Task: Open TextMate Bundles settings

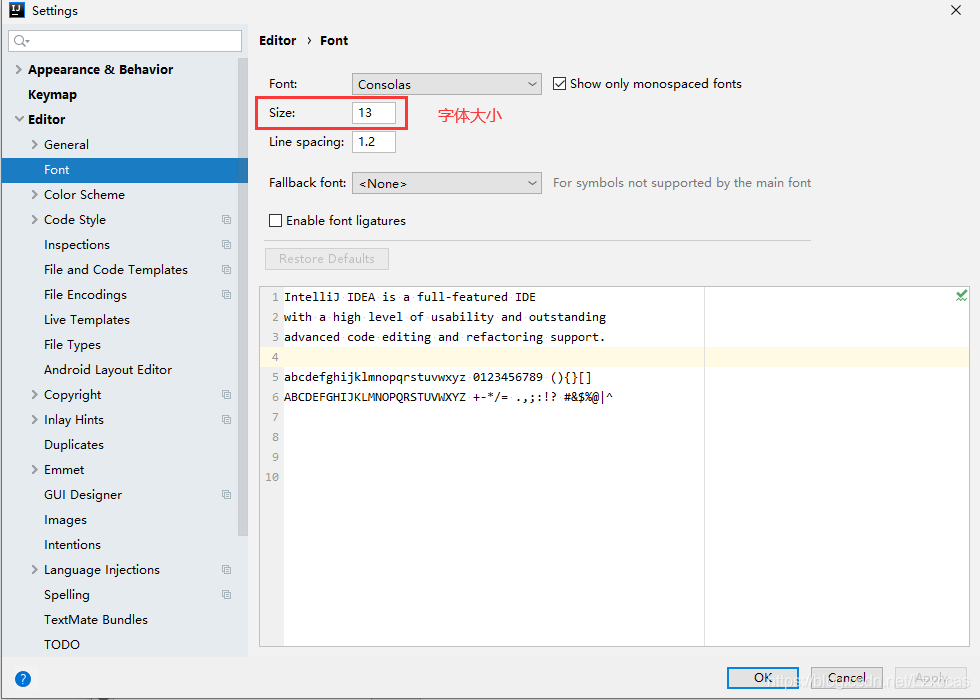Action: 96,619
